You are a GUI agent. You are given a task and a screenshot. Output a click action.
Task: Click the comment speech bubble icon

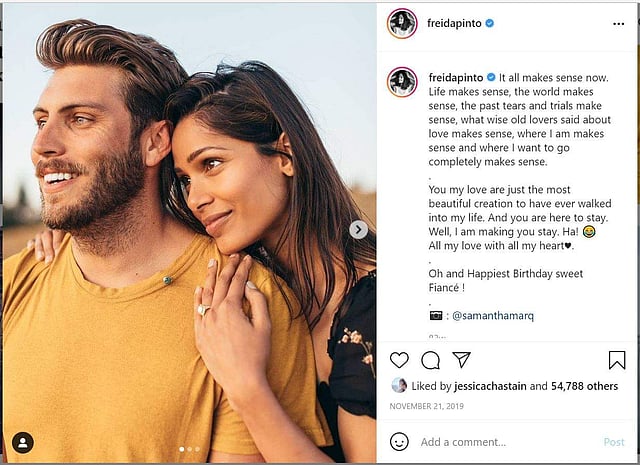[x=430, y=360]
